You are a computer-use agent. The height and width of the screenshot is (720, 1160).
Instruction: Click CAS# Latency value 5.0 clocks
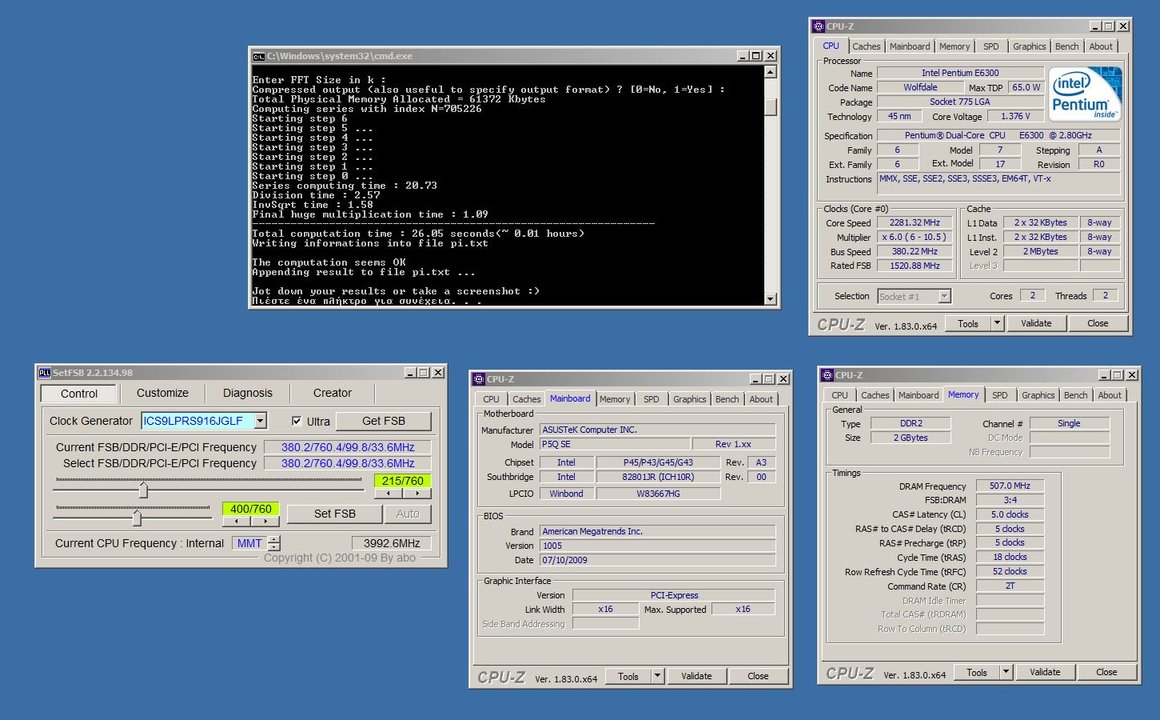1009,514
